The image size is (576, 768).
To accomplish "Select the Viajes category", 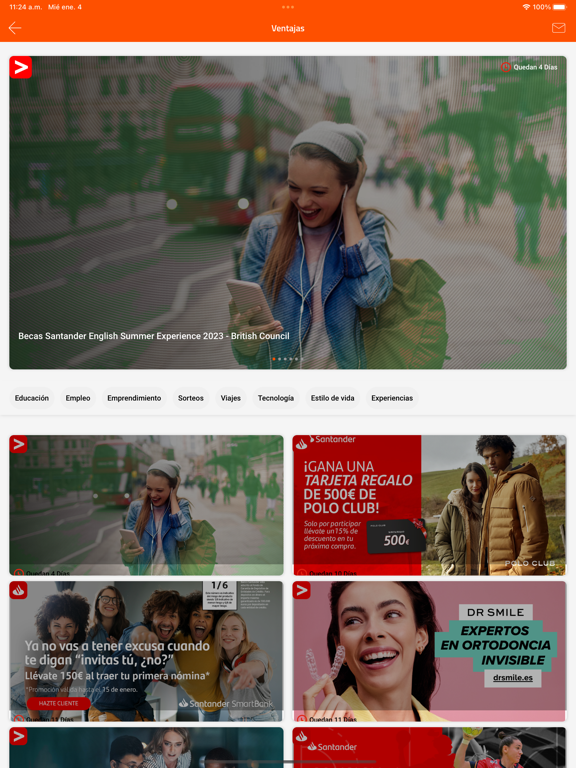I will pyautogui.click(x=231, y=398).
